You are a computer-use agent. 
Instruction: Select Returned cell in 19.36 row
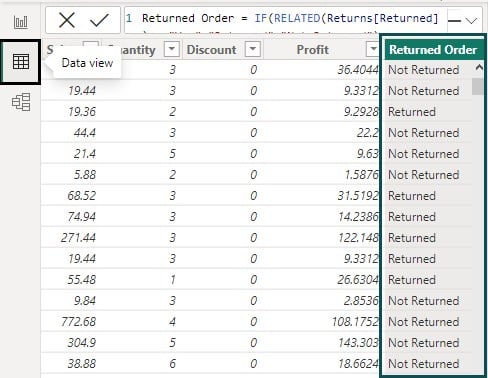pos(412,112)
